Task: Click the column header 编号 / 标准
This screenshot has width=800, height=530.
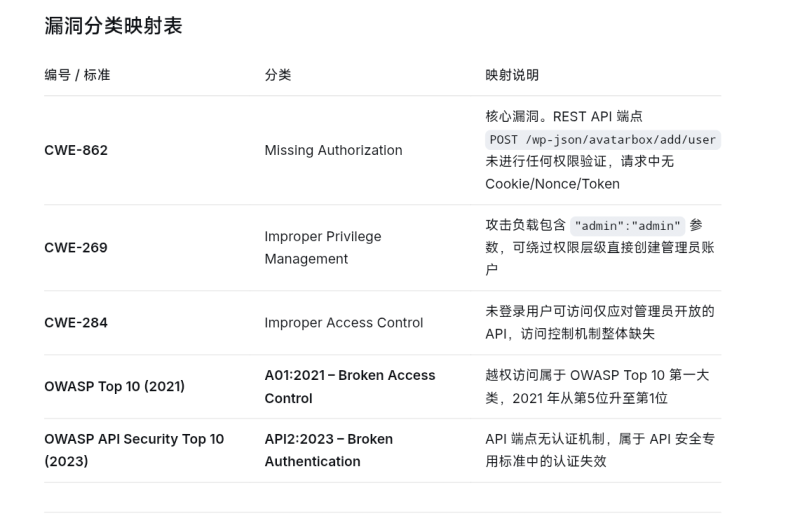Action: (x=77, y=75)
